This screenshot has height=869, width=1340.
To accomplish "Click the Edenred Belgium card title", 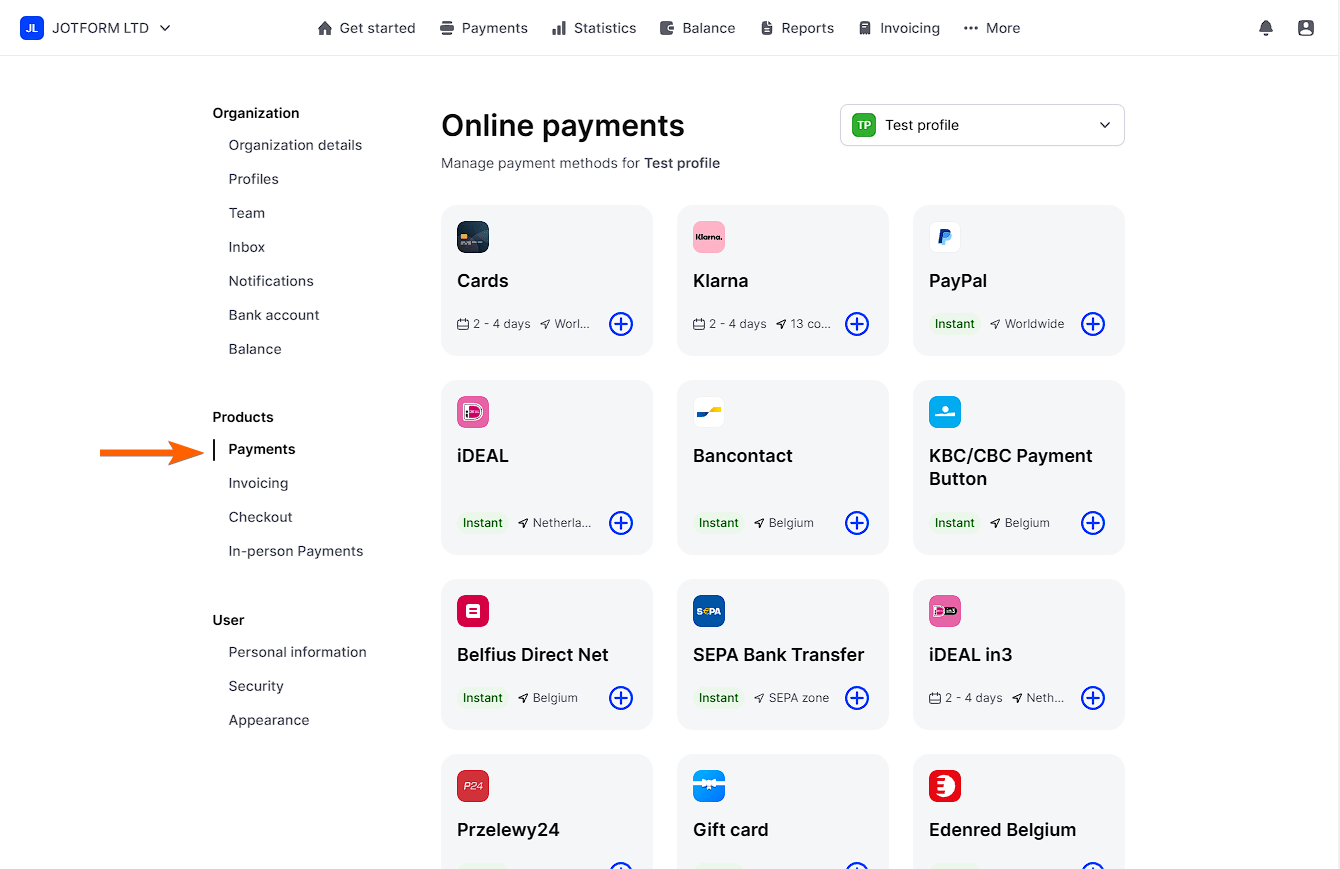I will coord(1003,830).
